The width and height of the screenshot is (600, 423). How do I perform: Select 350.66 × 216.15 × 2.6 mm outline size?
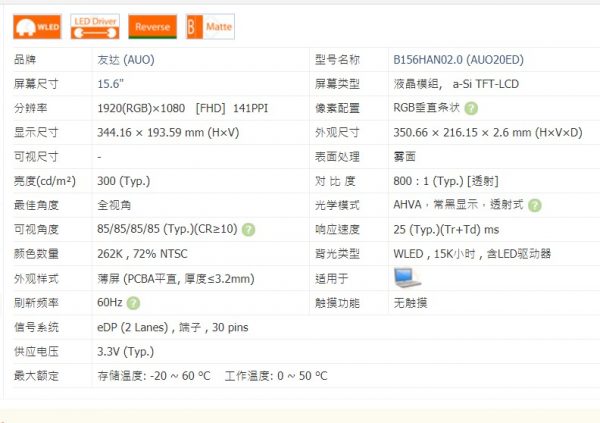[488, 132]
